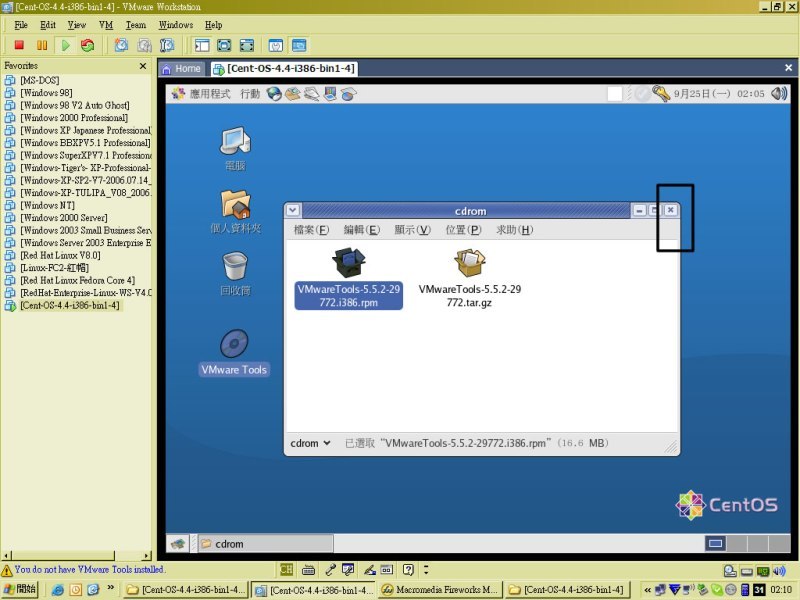Click the greyed Revert to snapshot icon
The width and height of the screenshot is (800, 600).
tap(144, 45)
